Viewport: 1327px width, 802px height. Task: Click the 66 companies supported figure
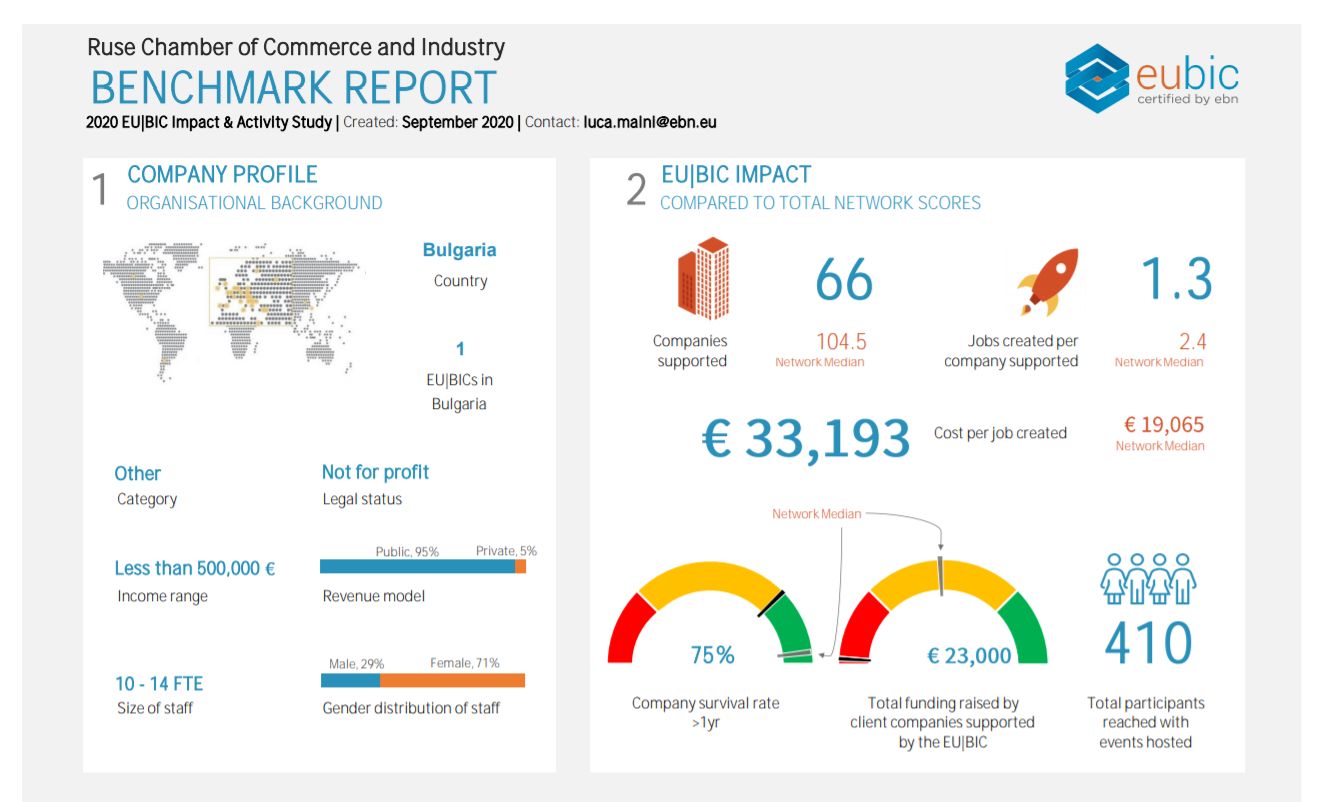(x=844, y=281)
